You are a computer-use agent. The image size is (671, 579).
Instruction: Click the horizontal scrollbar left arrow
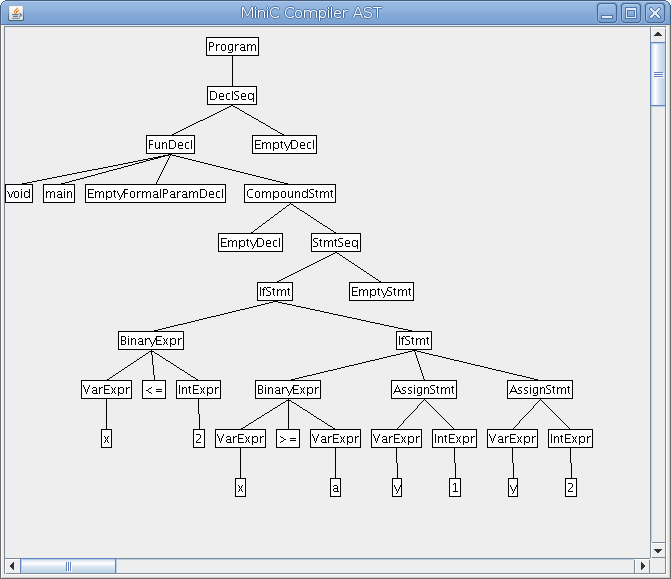[x=12, y=566]
